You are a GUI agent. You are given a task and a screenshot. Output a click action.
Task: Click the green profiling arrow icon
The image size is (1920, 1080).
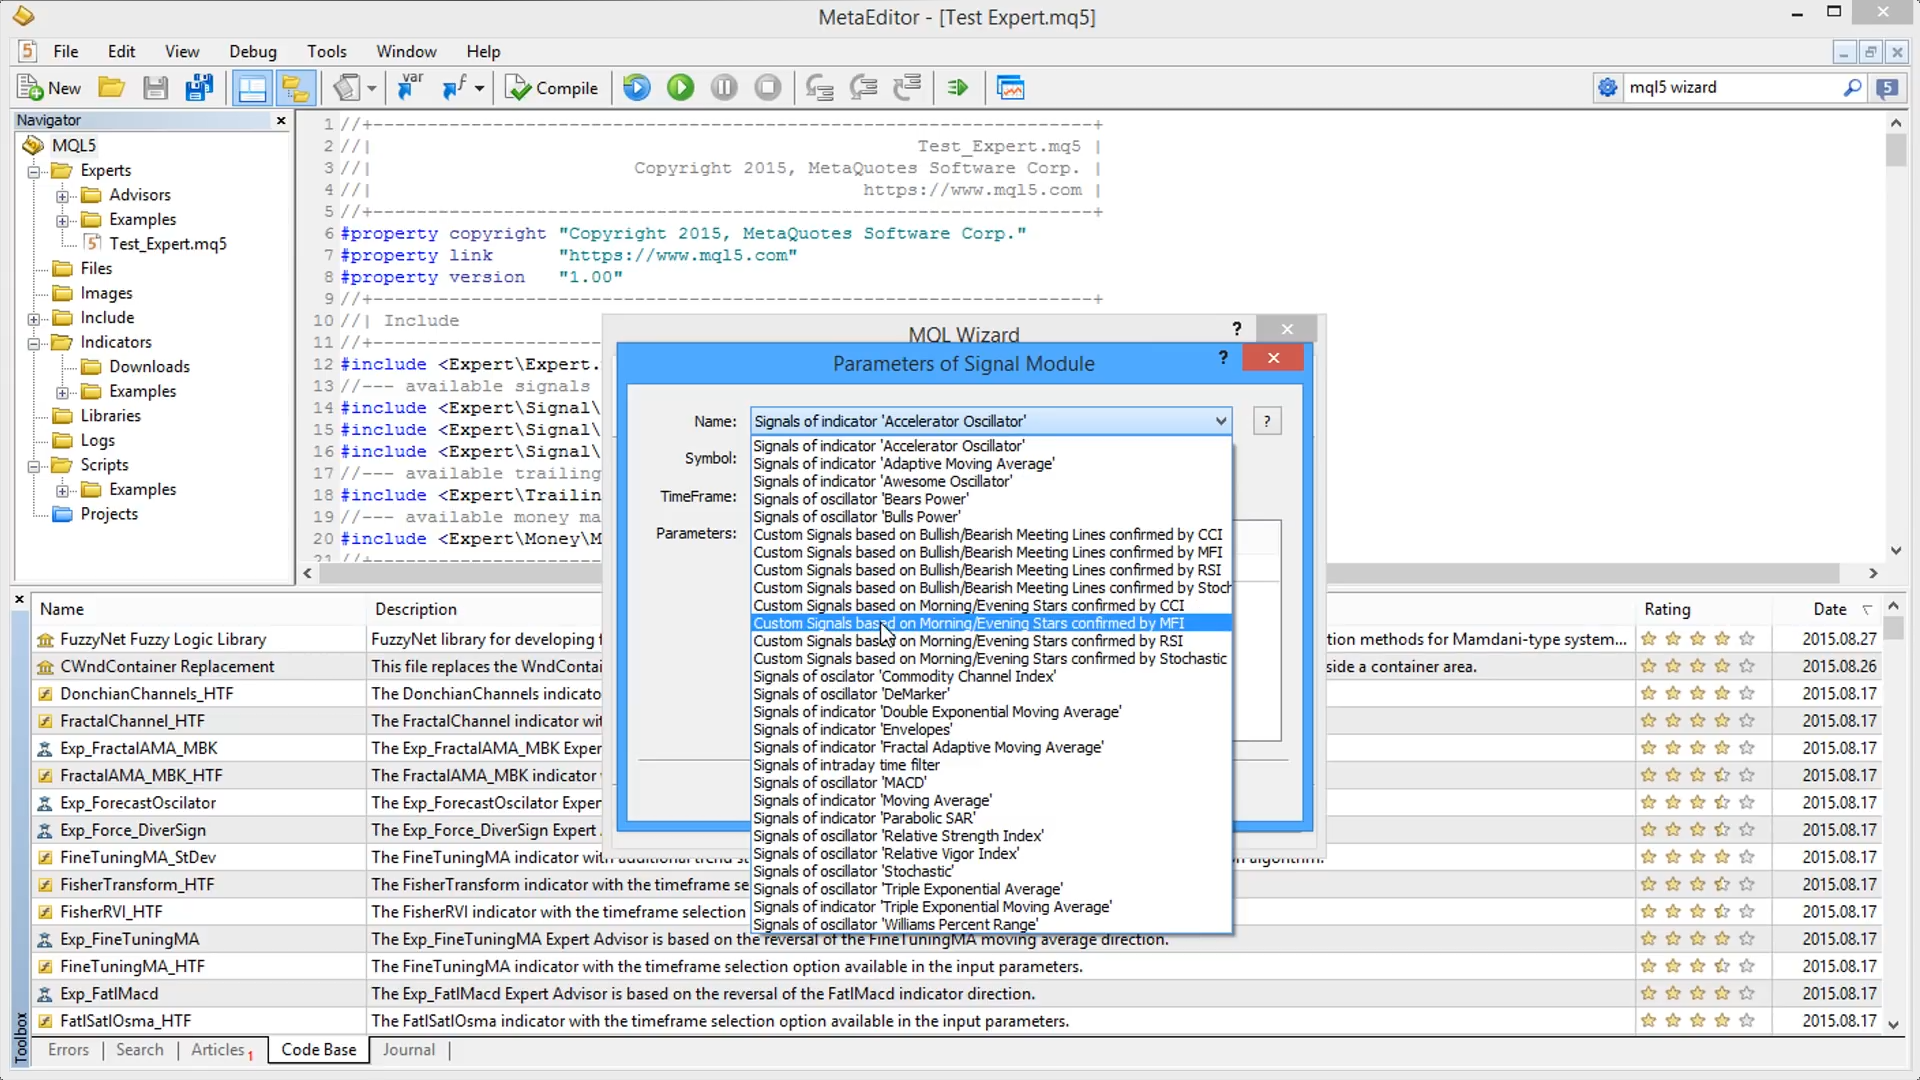click(958, 88)
